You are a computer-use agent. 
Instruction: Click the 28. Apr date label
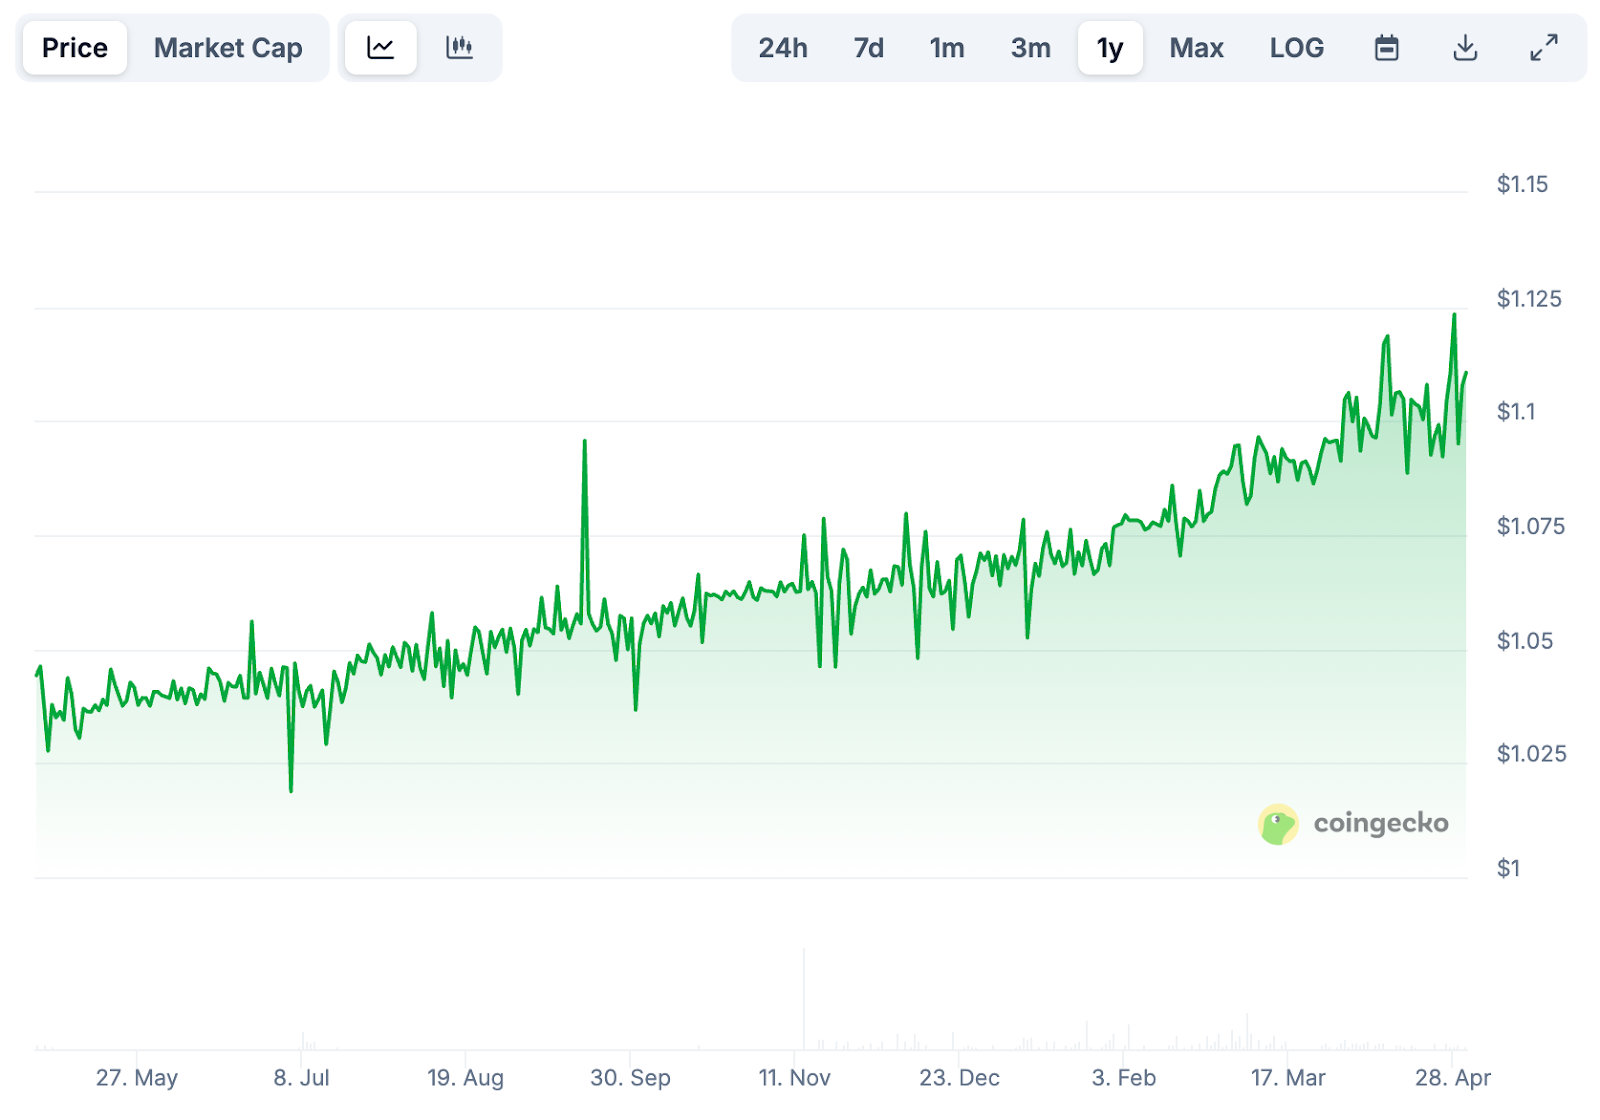(x=1452, y=1078)
